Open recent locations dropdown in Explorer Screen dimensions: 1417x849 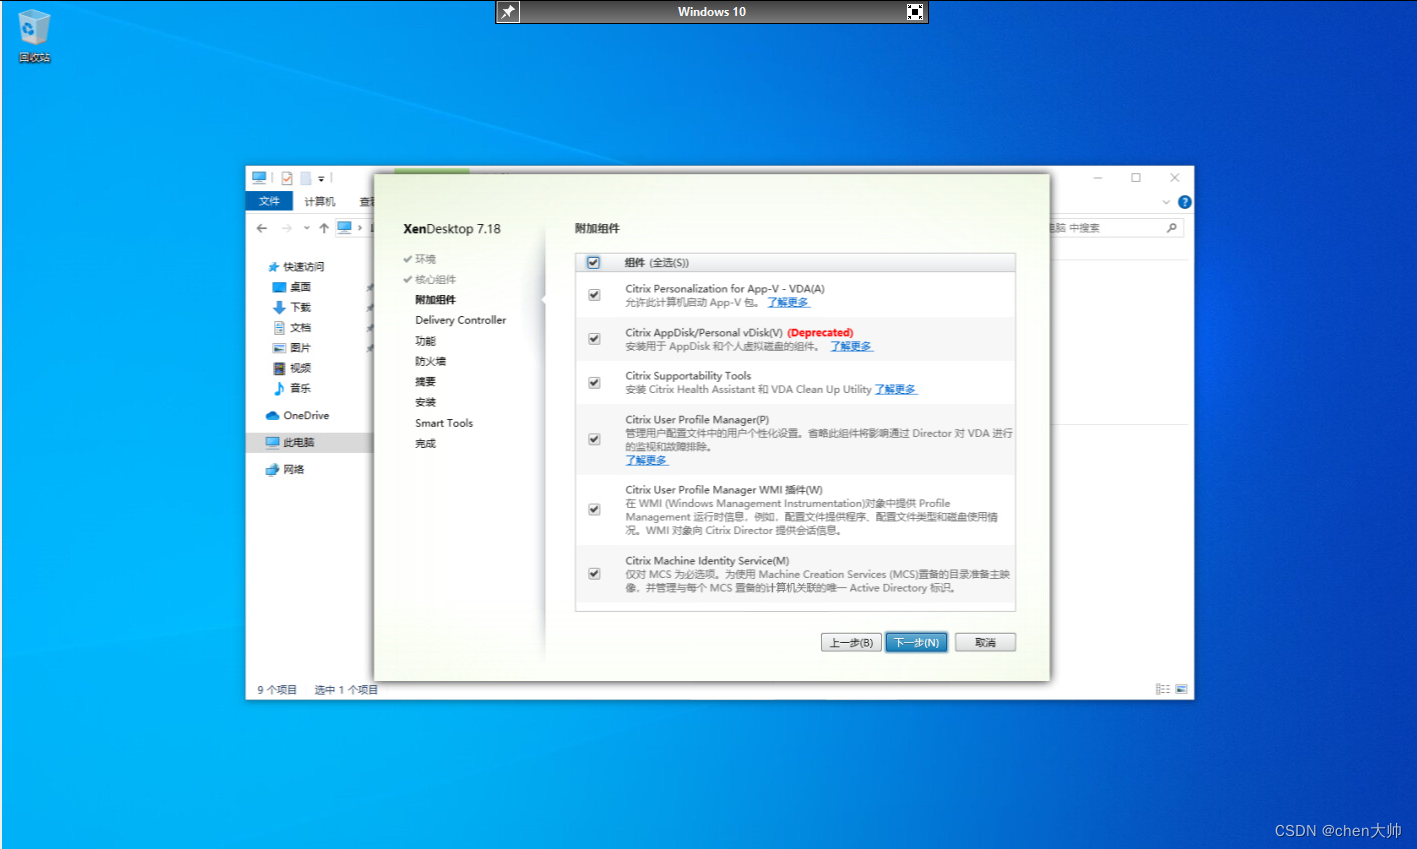306,228
